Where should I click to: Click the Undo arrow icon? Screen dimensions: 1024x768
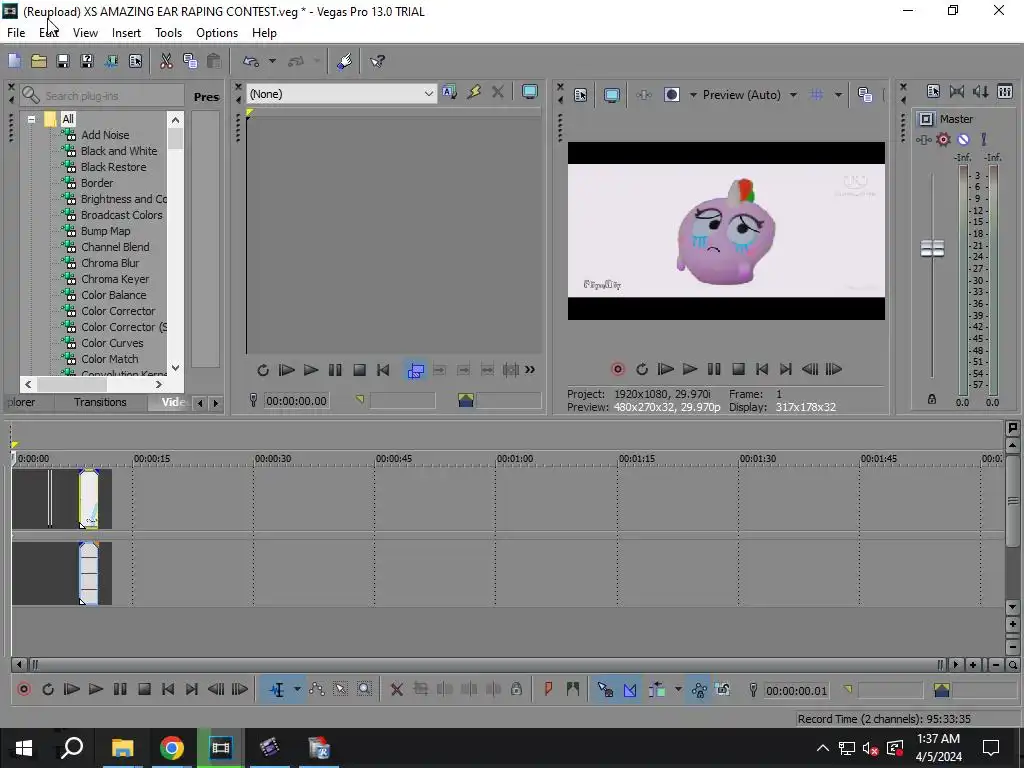(251, 61)
